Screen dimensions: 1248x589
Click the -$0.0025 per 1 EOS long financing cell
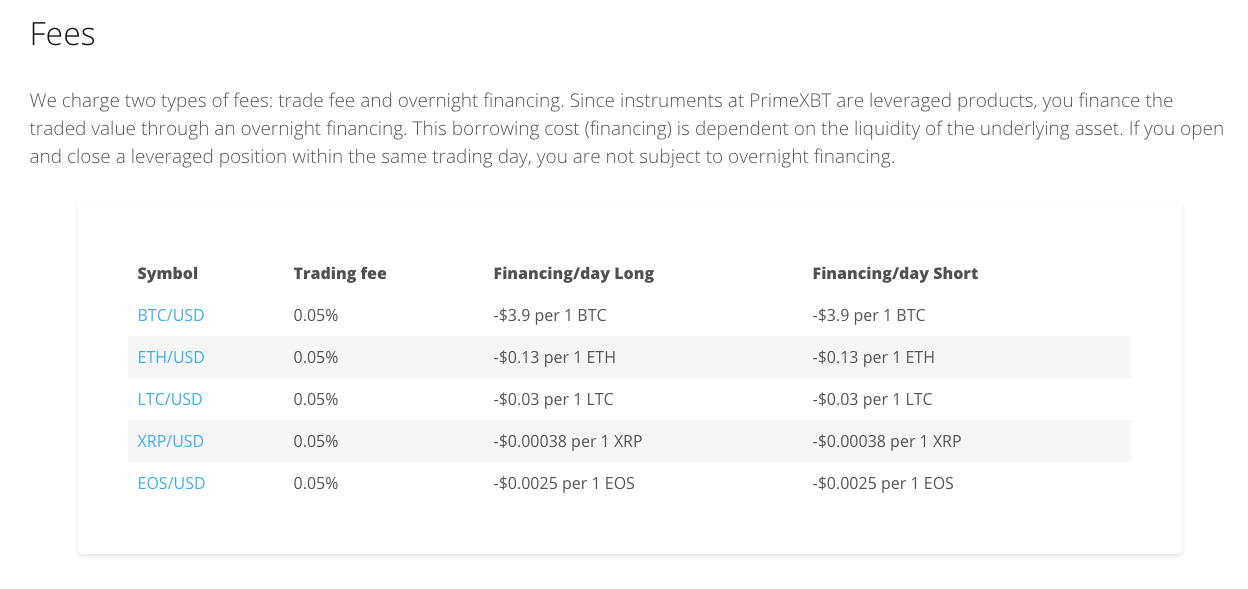564,483
